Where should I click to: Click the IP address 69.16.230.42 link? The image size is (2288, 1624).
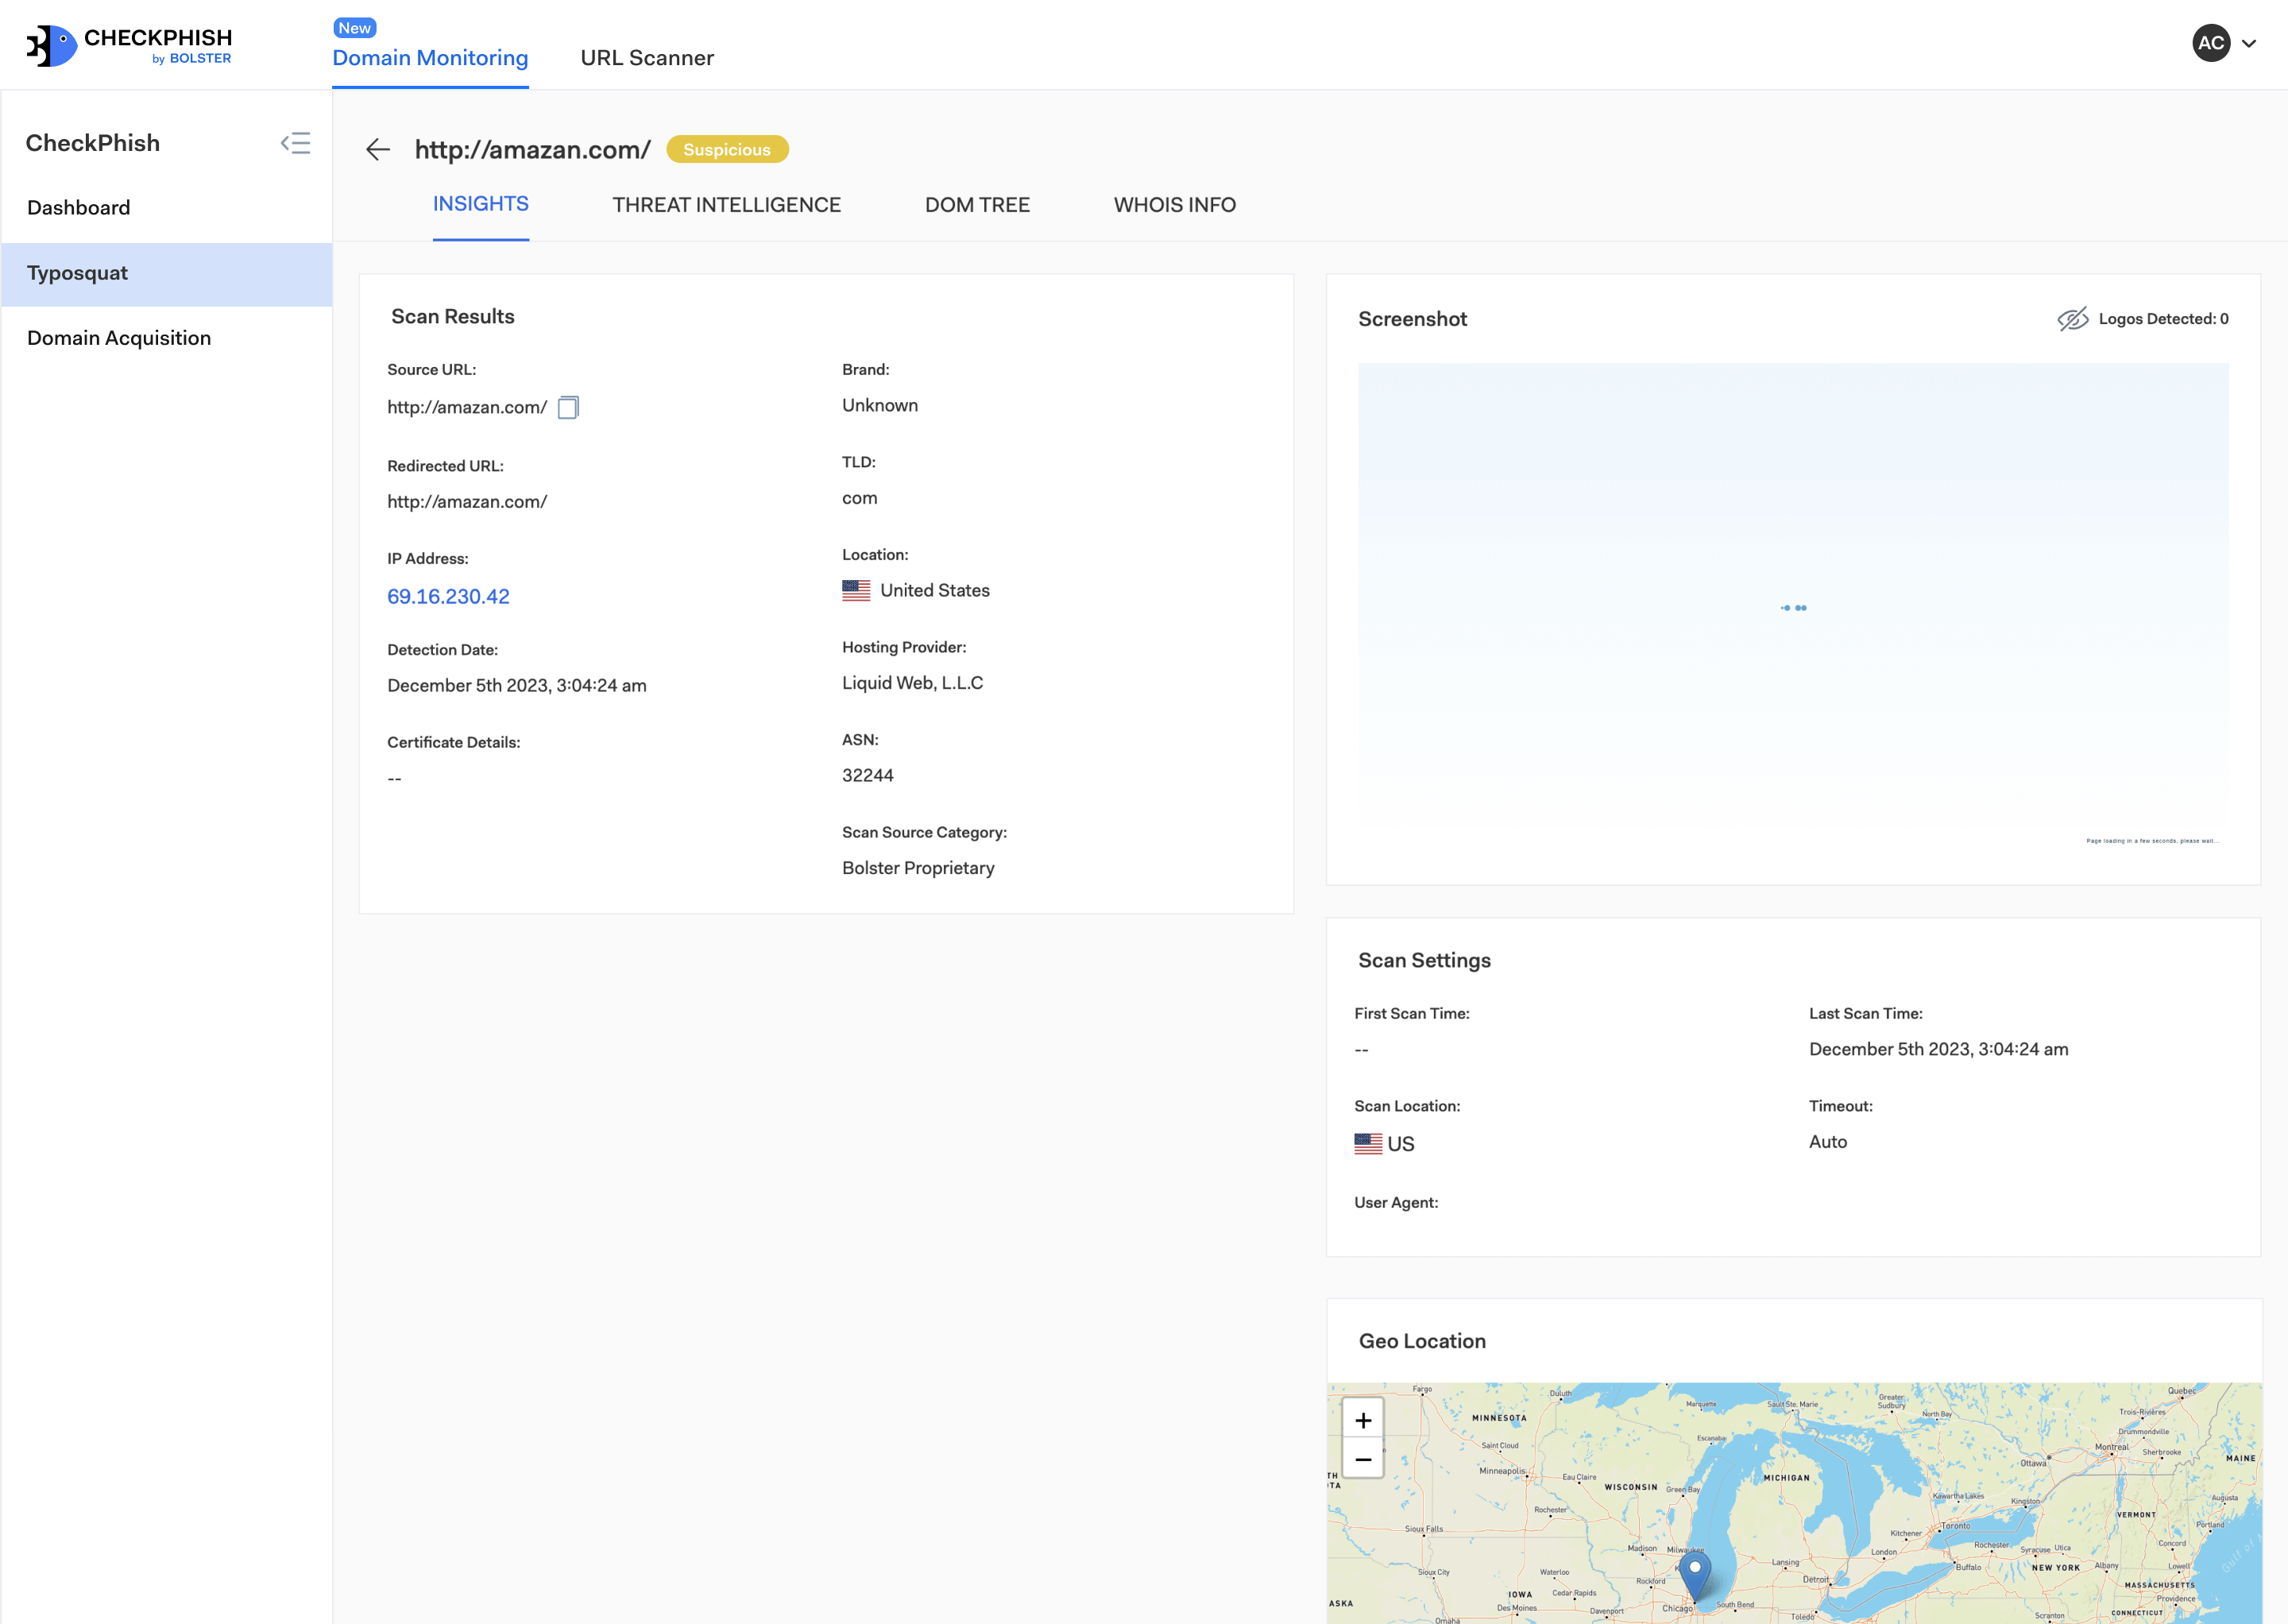448,597
